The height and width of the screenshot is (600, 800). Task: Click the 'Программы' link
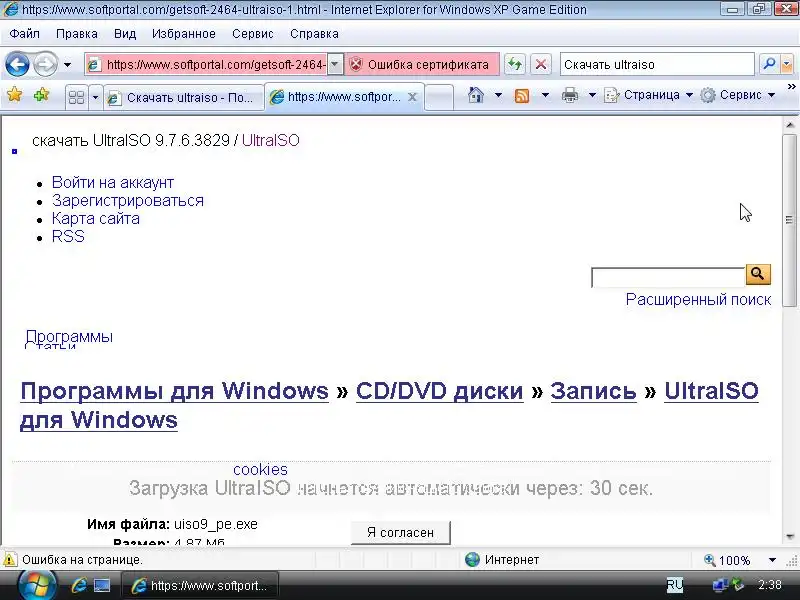point(69,336)
